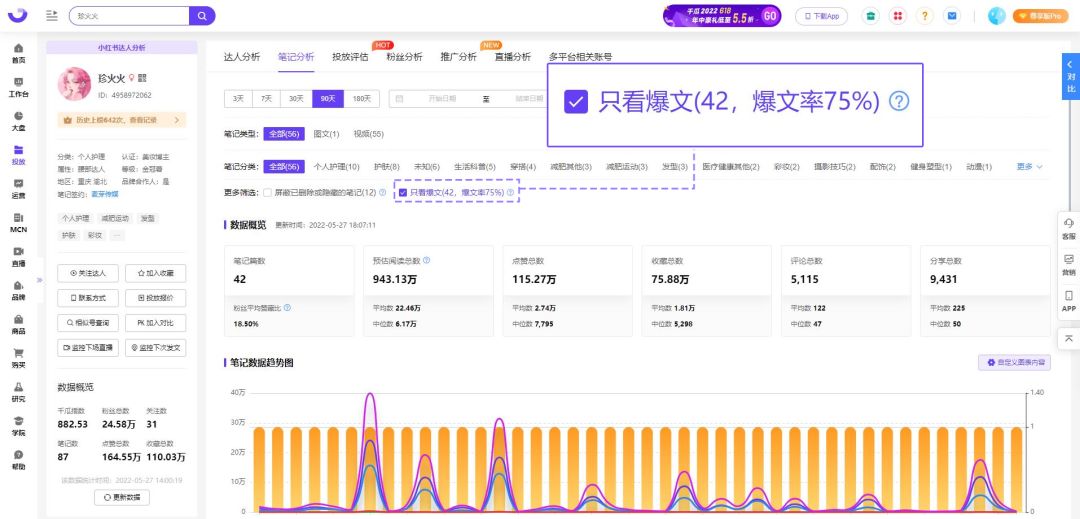This screenshot has width=1080, height=519.
Task: Expand the 历史上榜642次 record arrow
Action: (177, 120)
